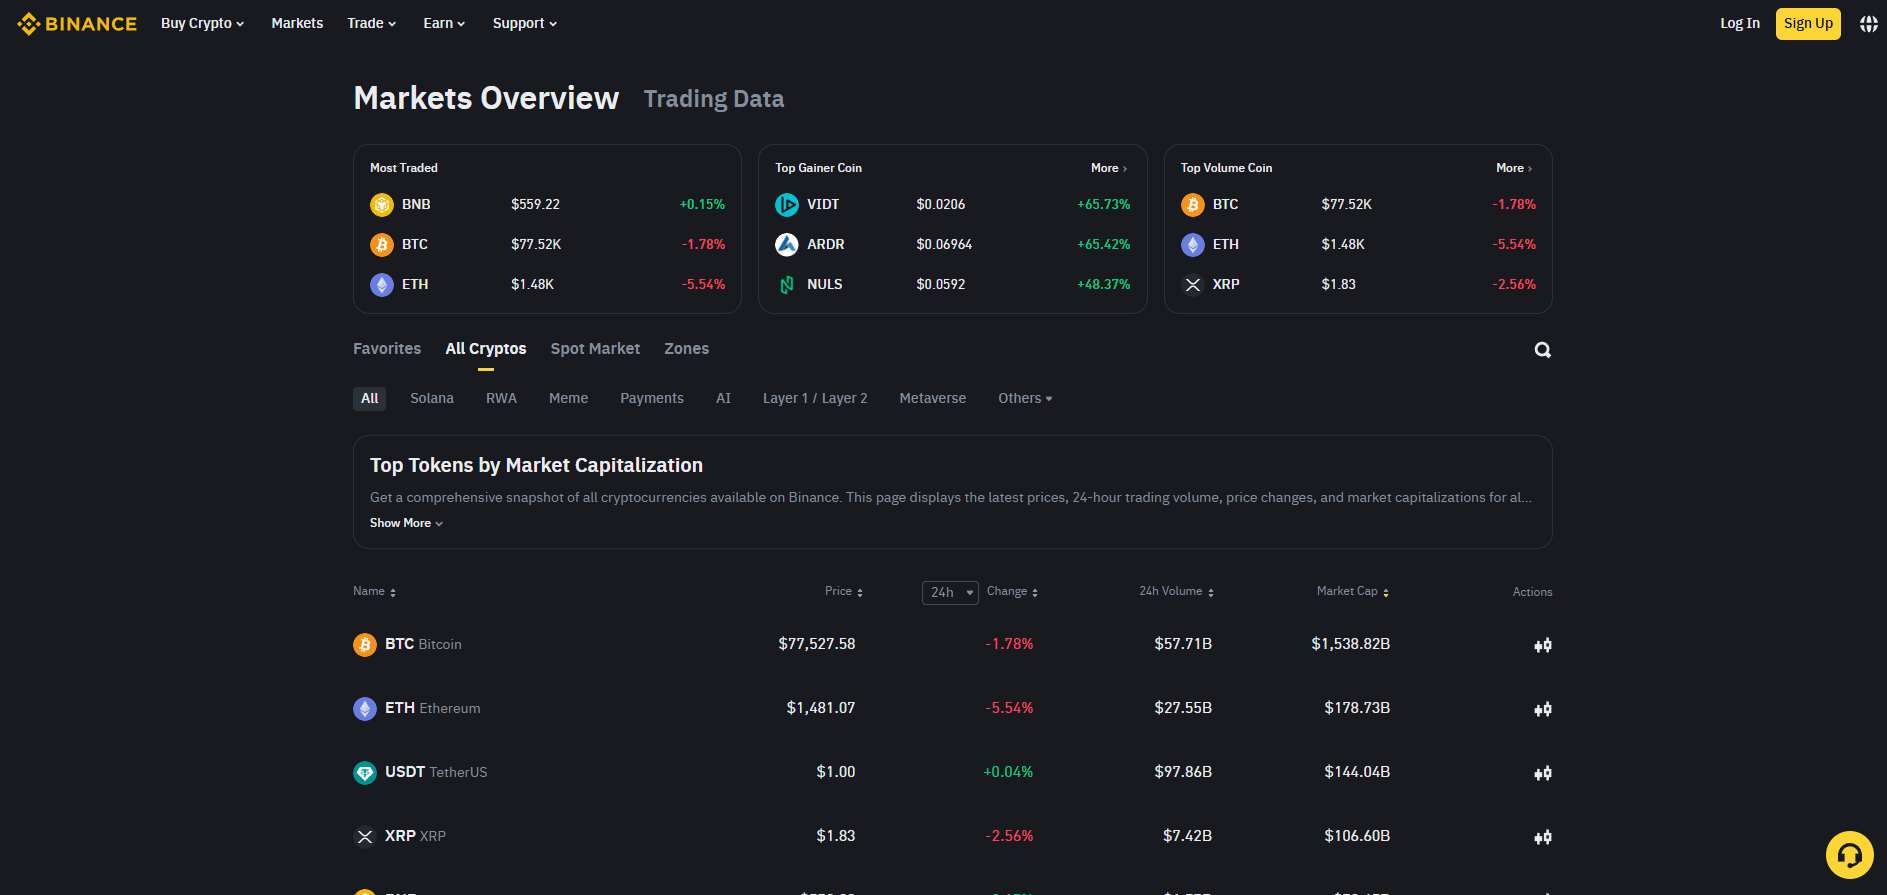Open the Others category dropdown

tap(1025, 398)
